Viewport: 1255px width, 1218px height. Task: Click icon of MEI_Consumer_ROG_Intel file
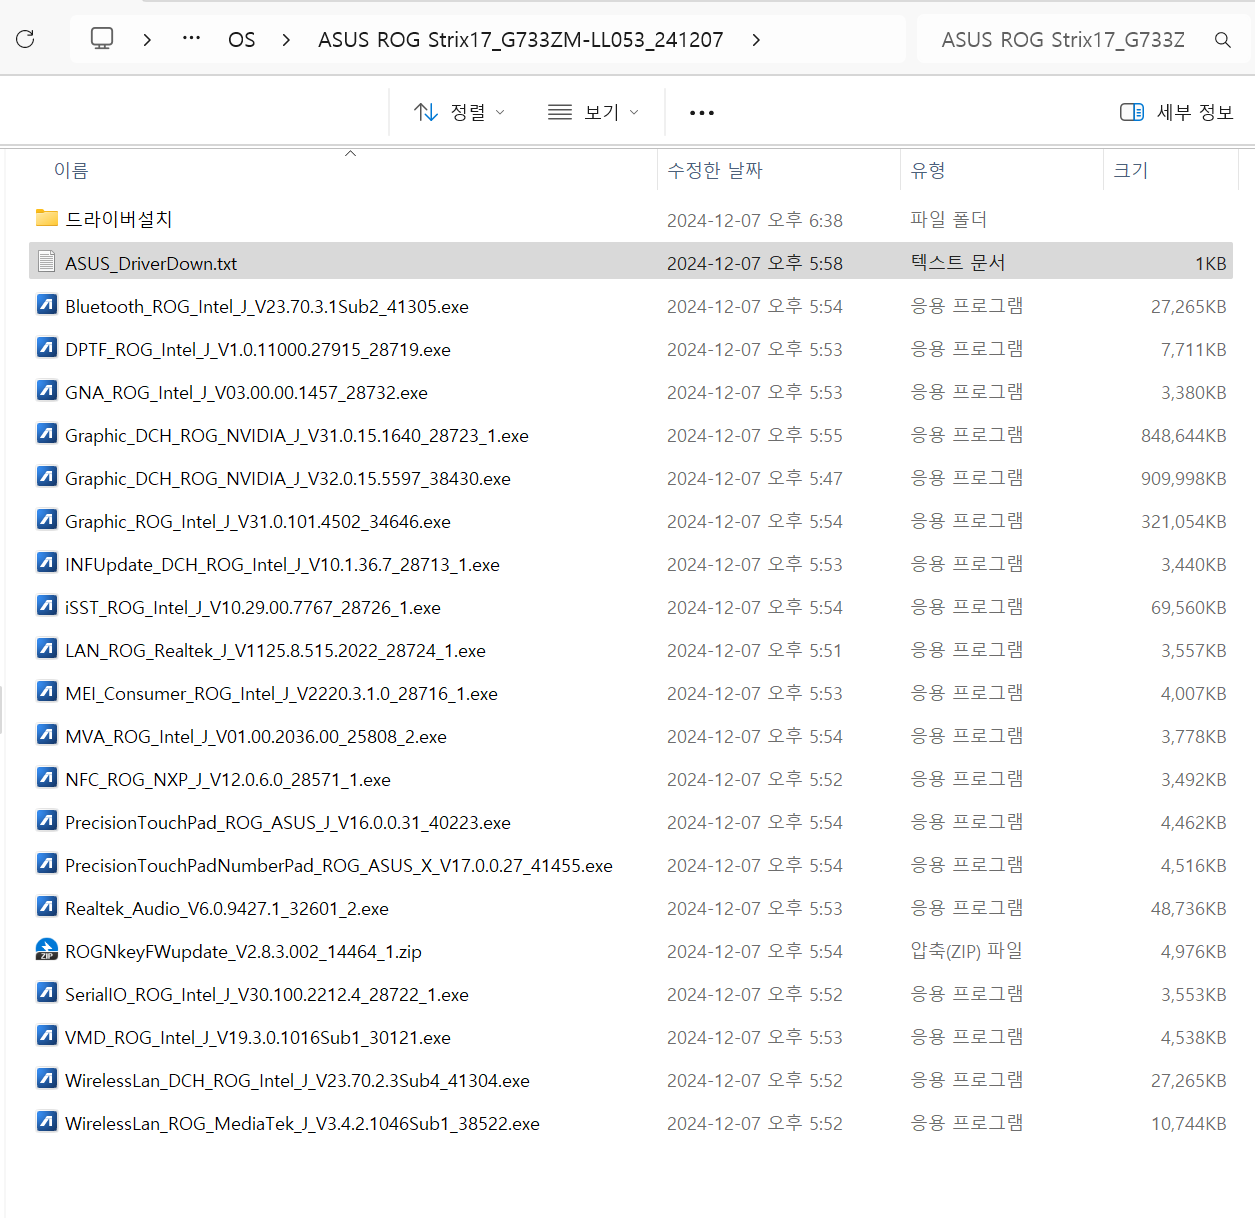47,692
